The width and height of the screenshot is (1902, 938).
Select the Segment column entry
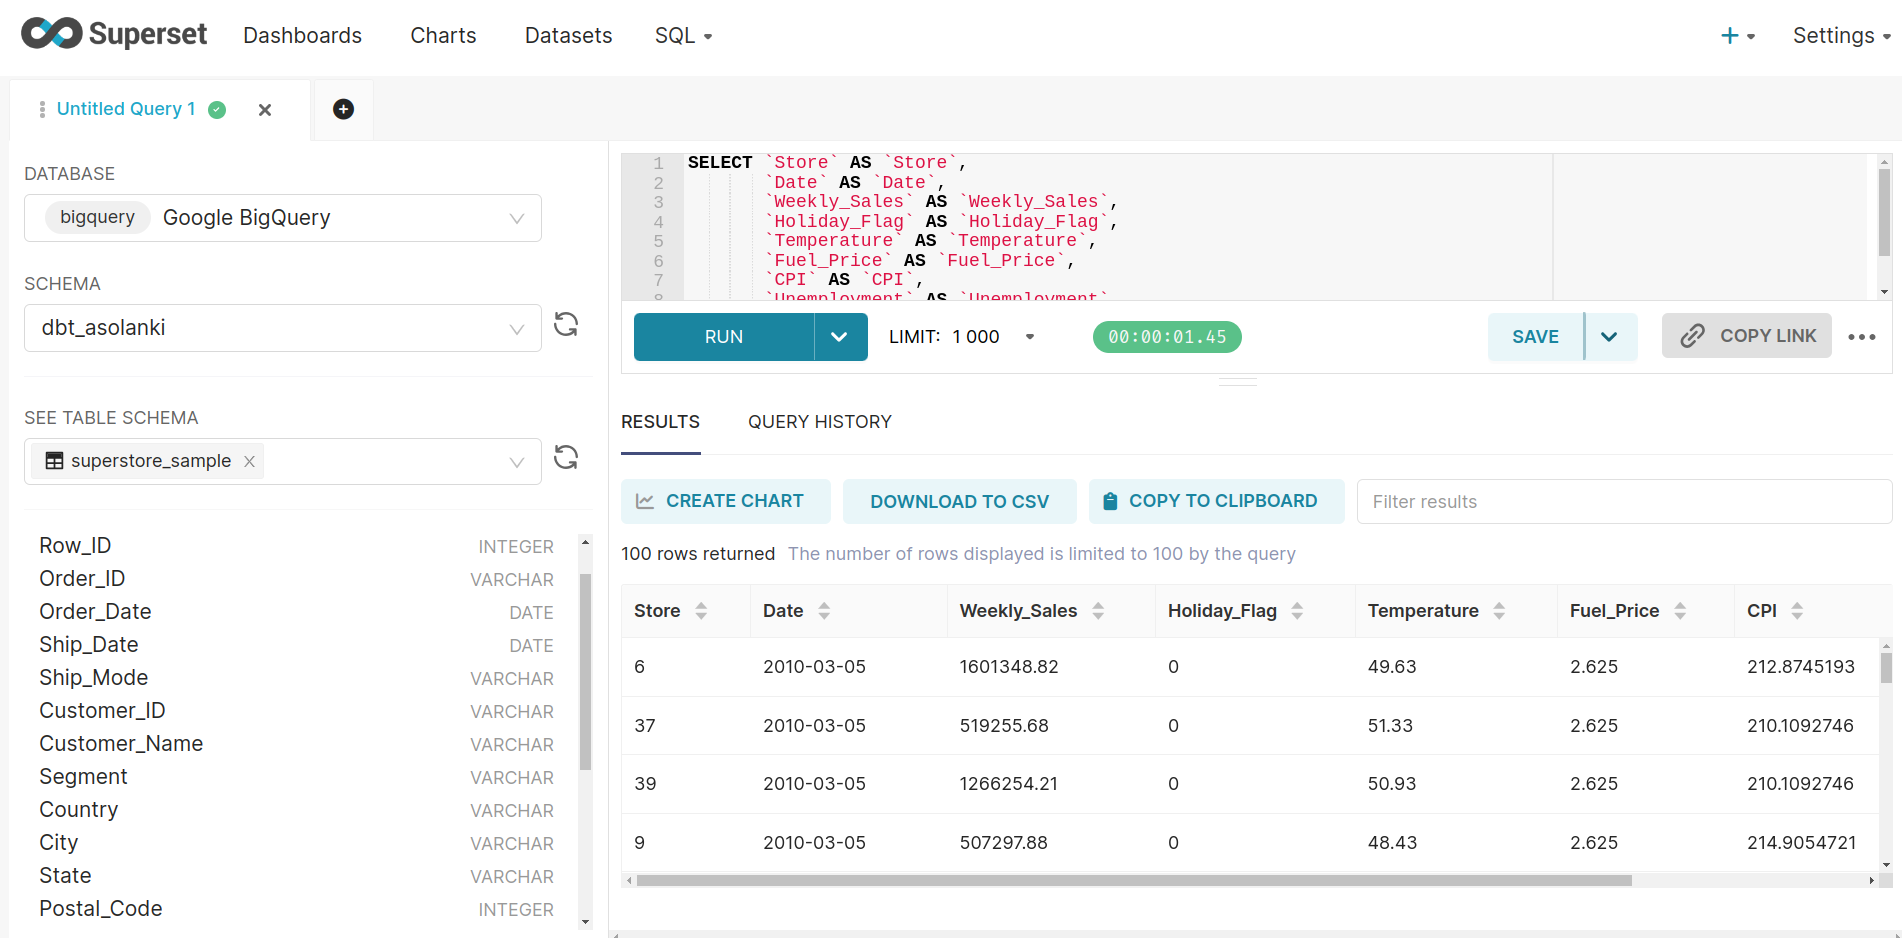[296, 777]
